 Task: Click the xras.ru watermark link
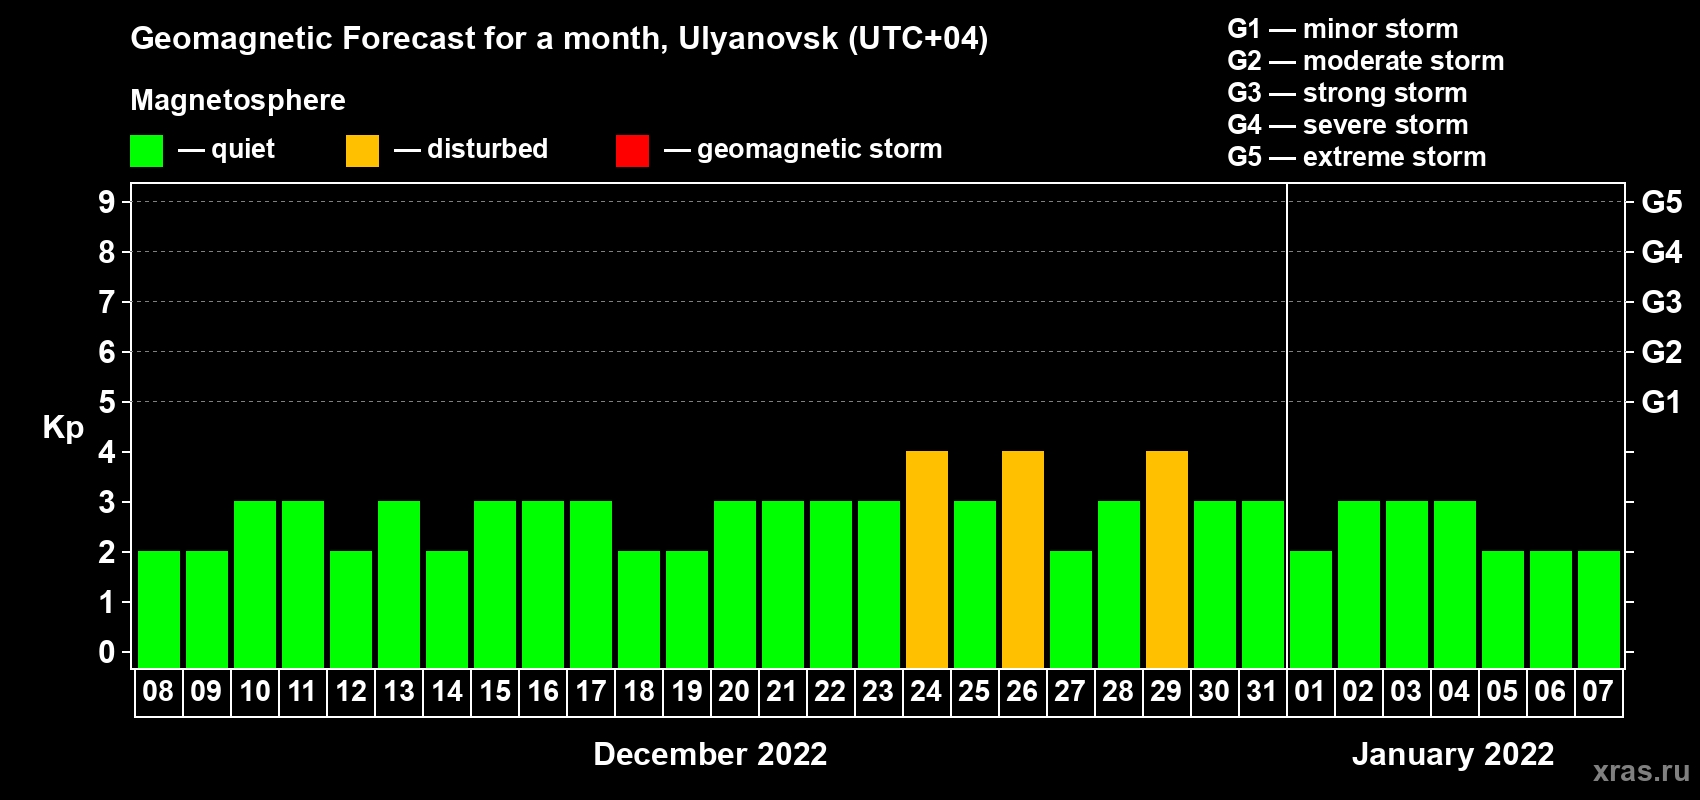pyautogui.click(x=1641, y=771)
